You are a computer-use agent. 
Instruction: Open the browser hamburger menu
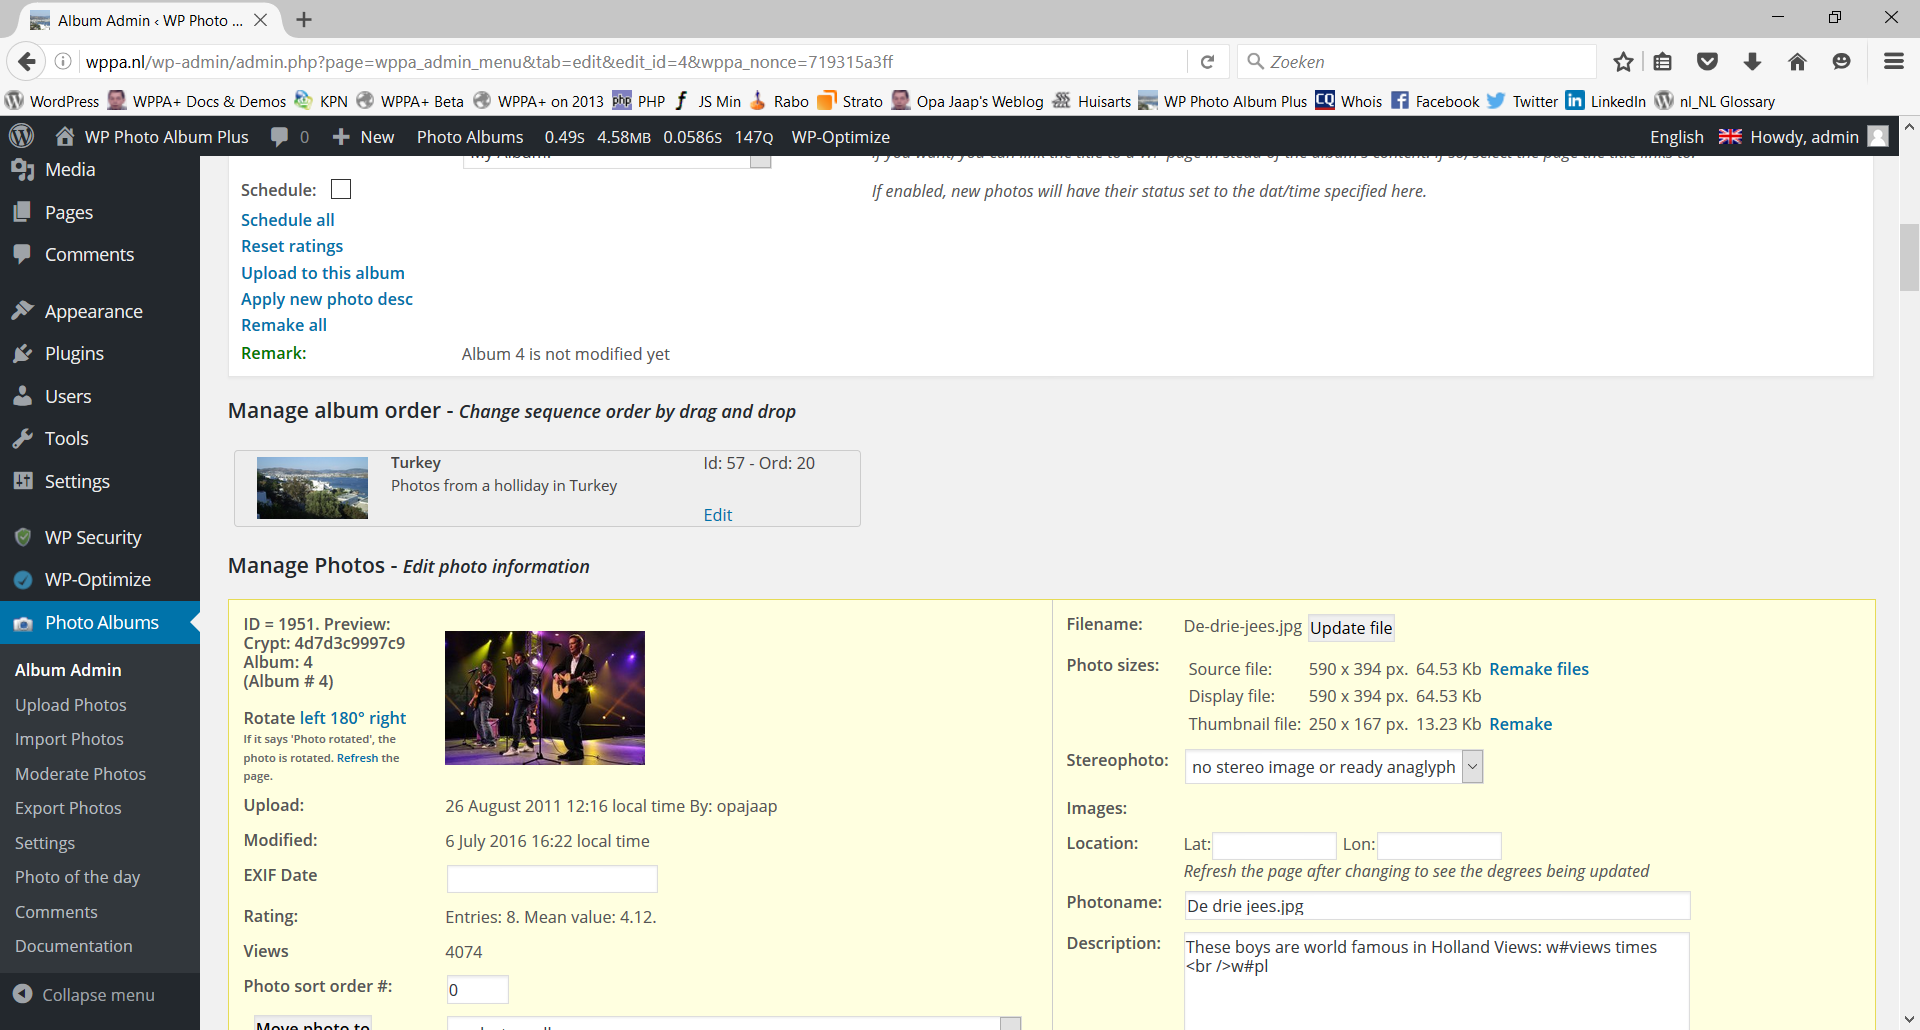(x=1893, y=62)
